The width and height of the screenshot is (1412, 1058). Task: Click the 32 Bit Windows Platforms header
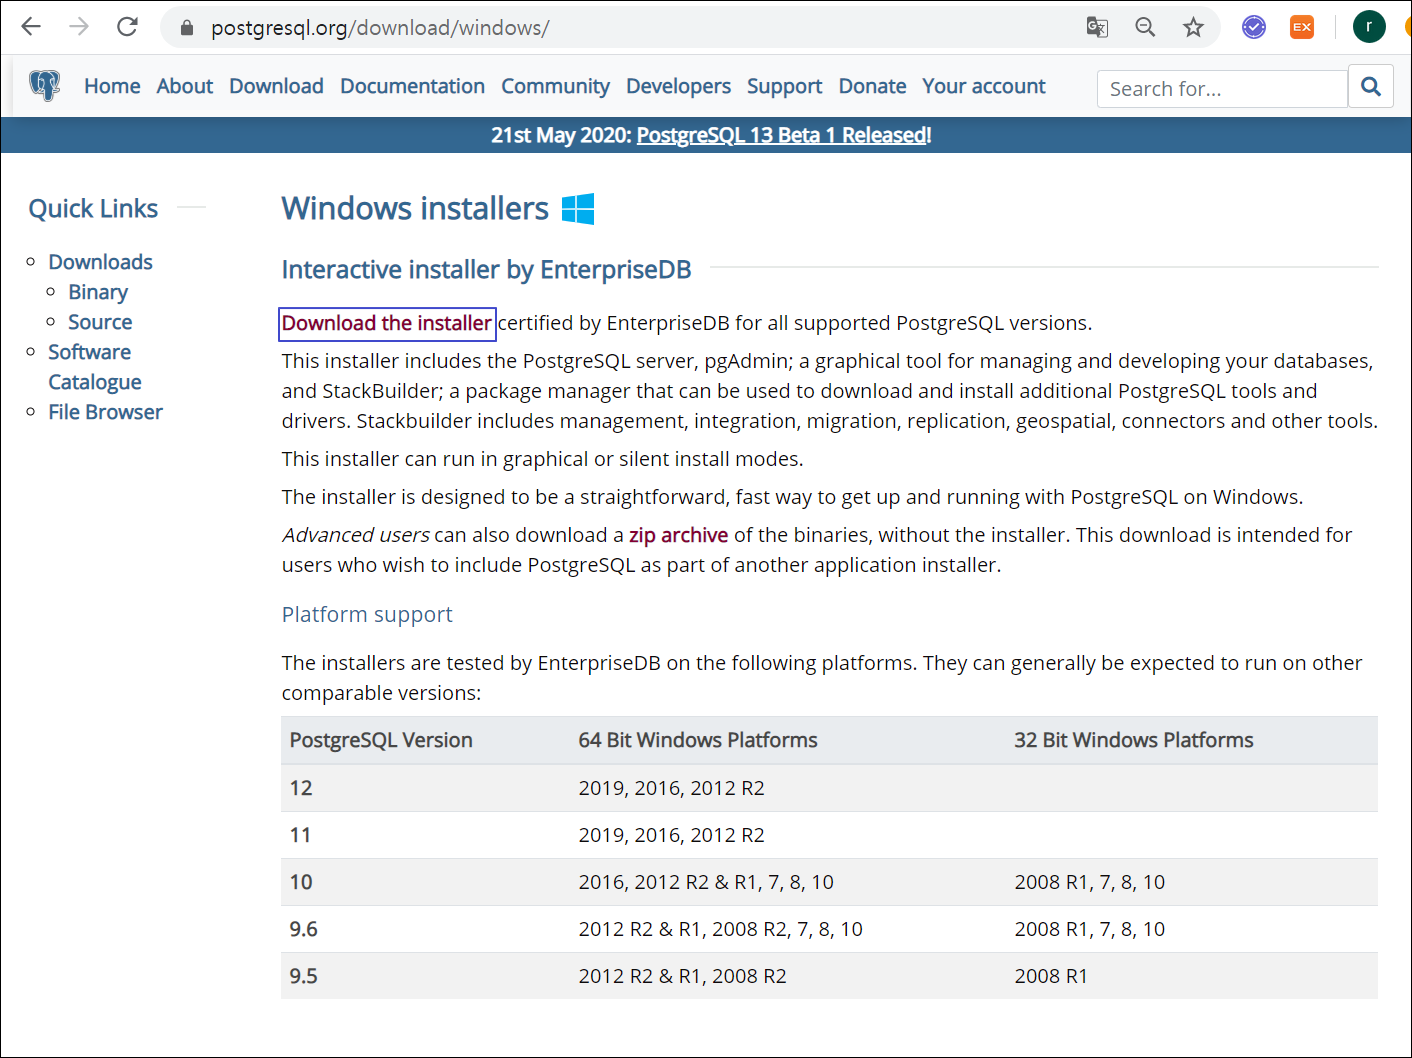(x=1134, y=740)
